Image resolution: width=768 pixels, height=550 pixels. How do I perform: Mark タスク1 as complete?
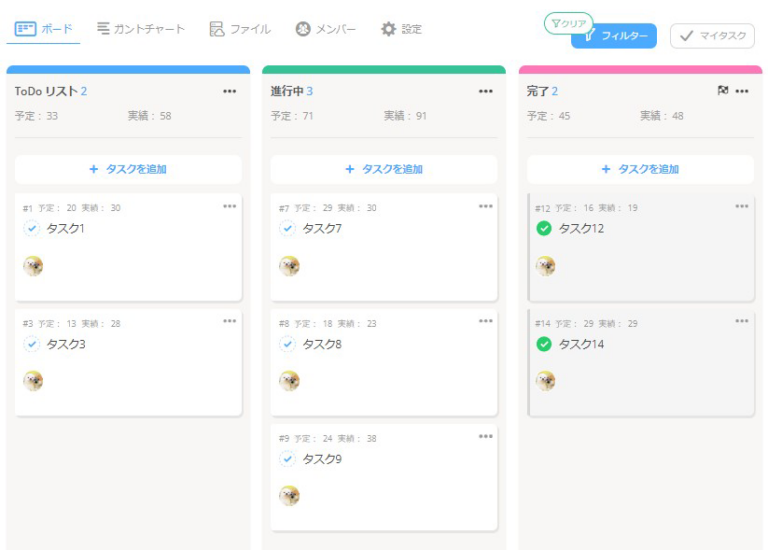(32, 229)
